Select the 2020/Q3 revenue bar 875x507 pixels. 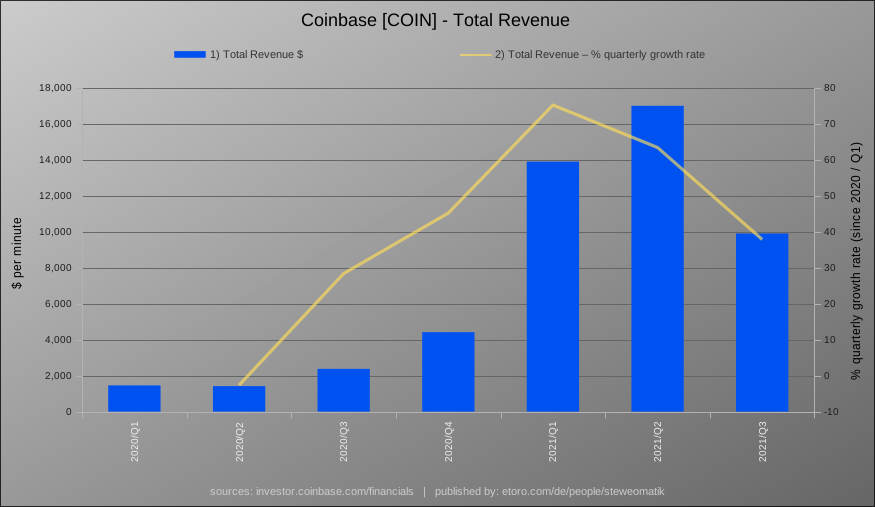pyautogui.click(x=344, y=390)
